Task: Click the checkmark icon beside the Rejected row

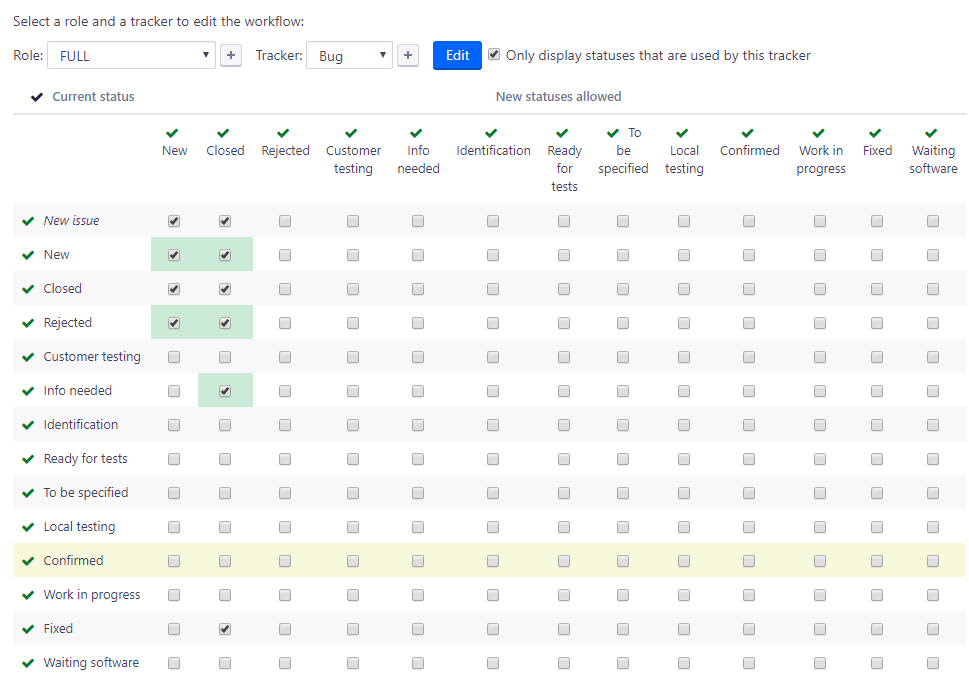Action: coord(28,323)
